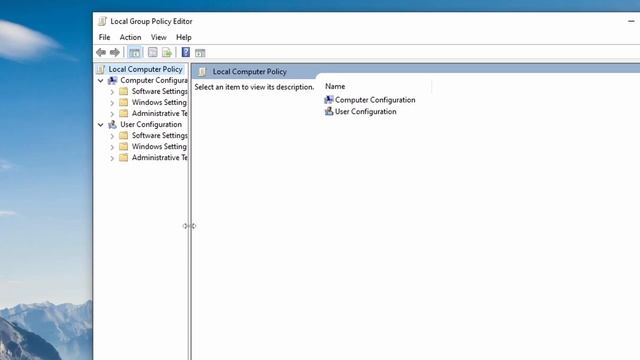640x360 pixels.
Task: Click Local Group Policy Editor title icon
Action: click(x=102, y=21)
